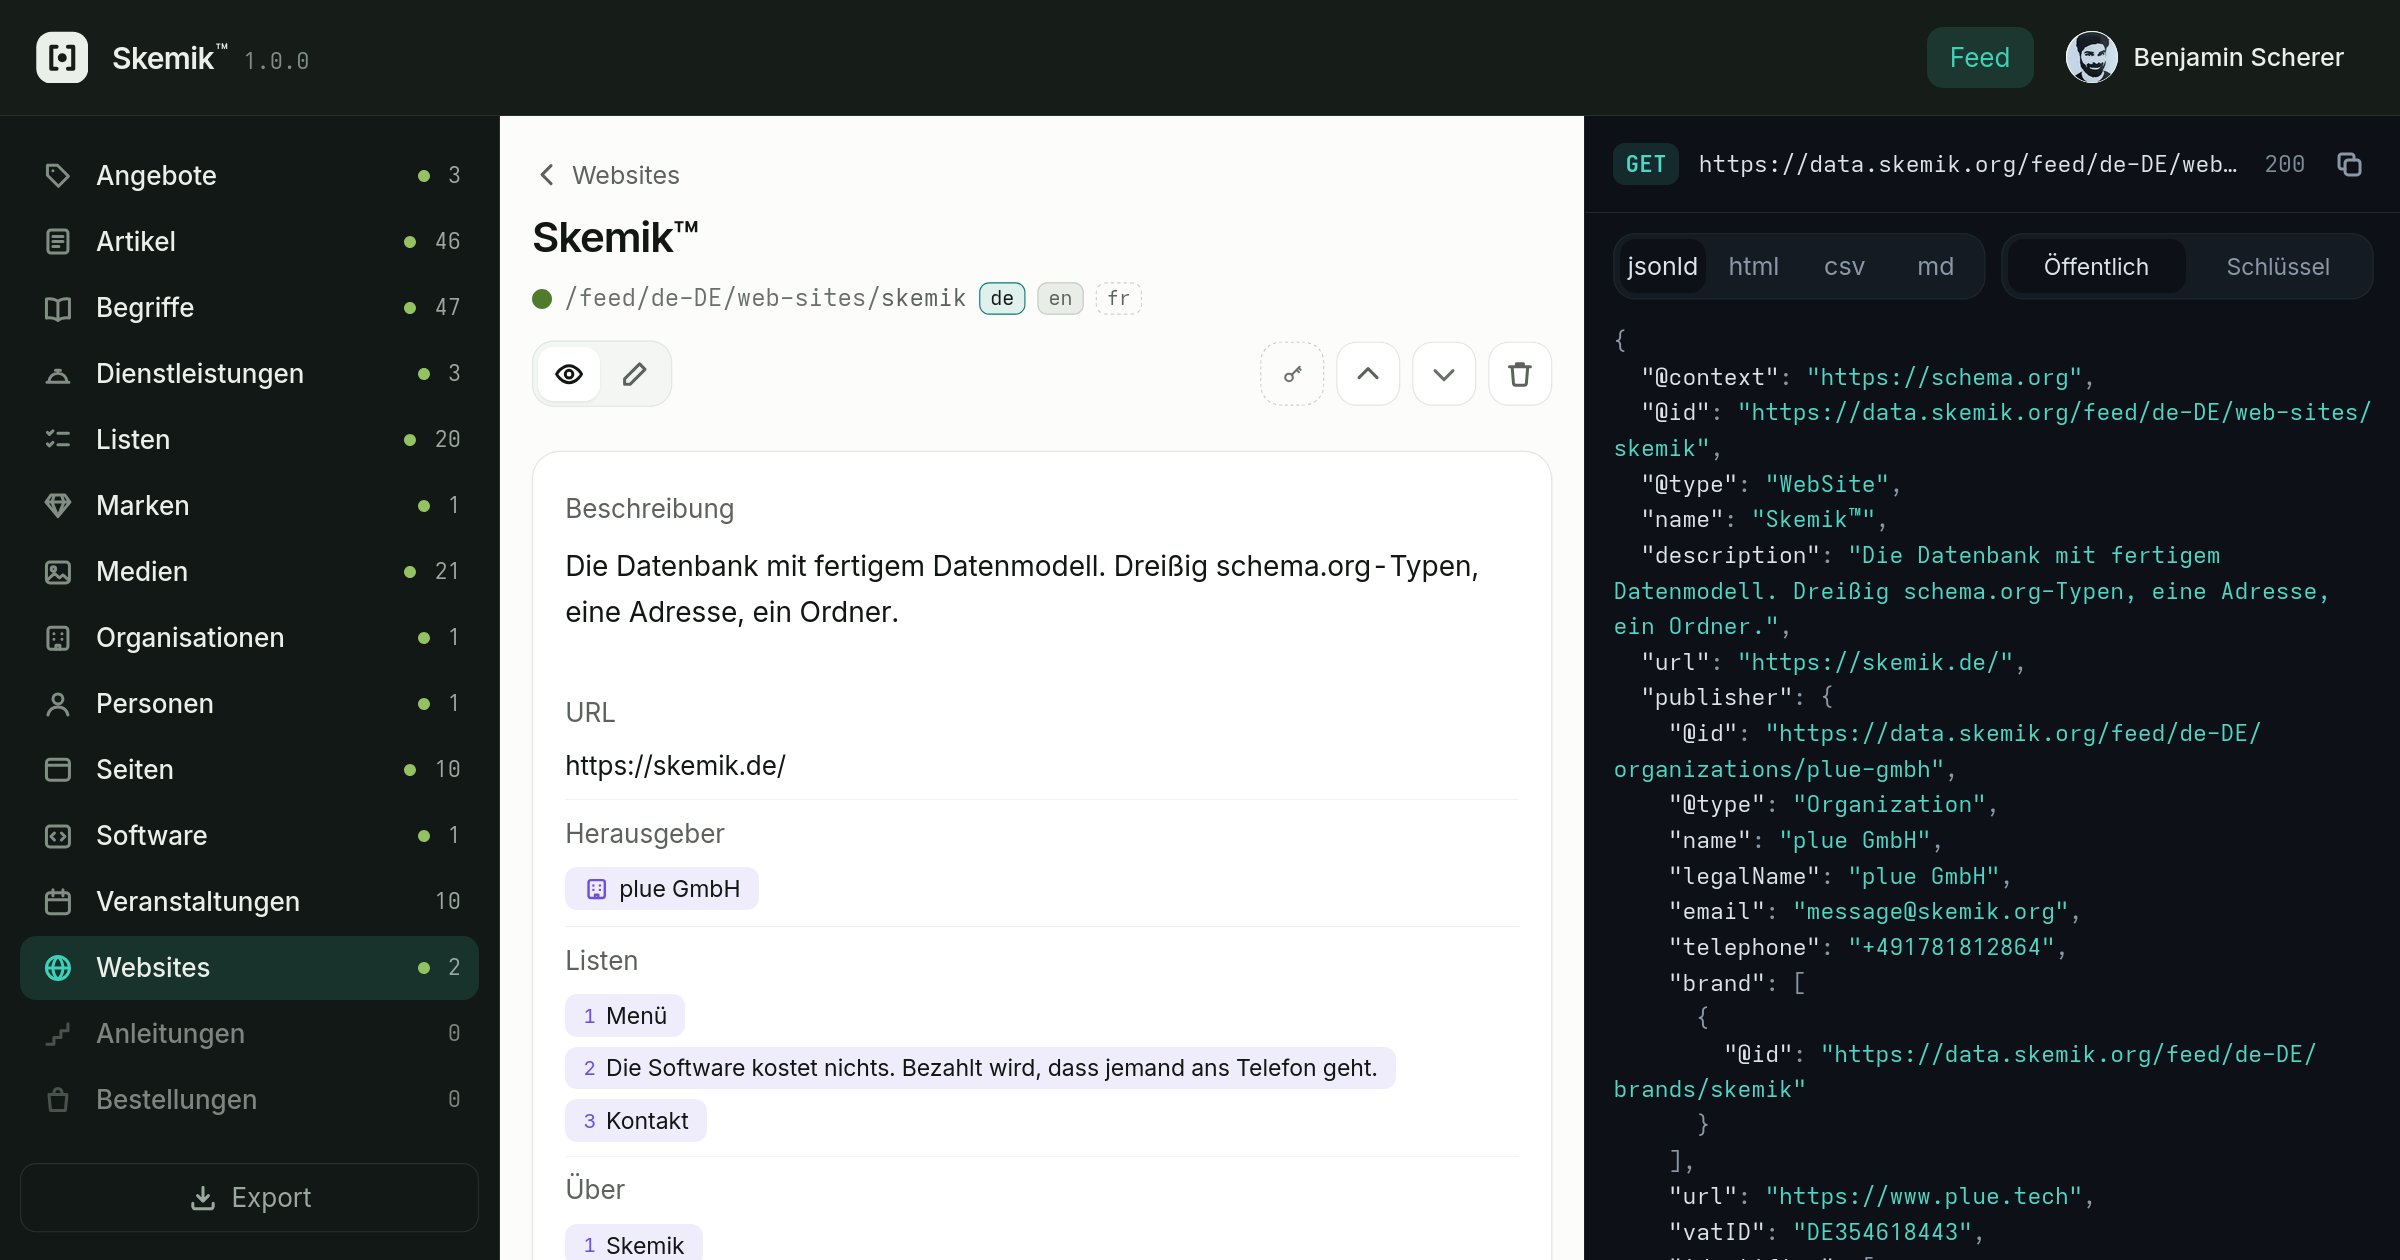Switch to html format tab
Screen dimensions: 2400x1260
point(1753,267)
